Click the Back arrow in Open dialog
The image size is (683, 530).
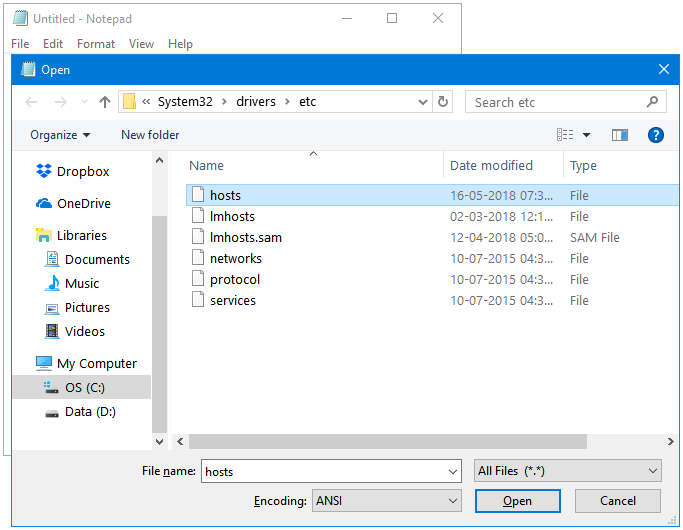point(31,102)
